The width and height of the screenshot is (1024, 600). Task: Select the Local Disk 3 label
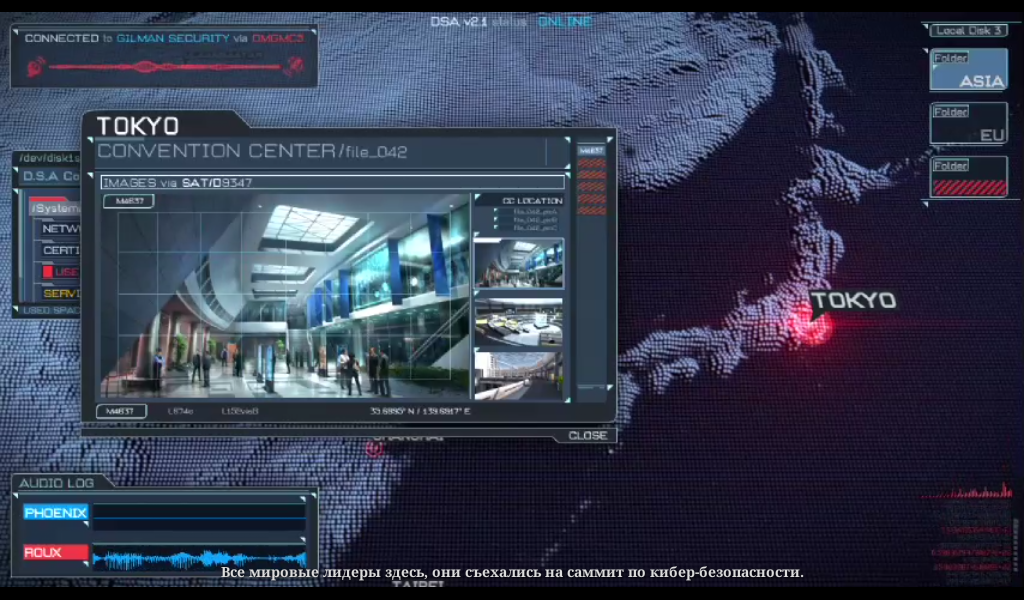coord(968,31)
